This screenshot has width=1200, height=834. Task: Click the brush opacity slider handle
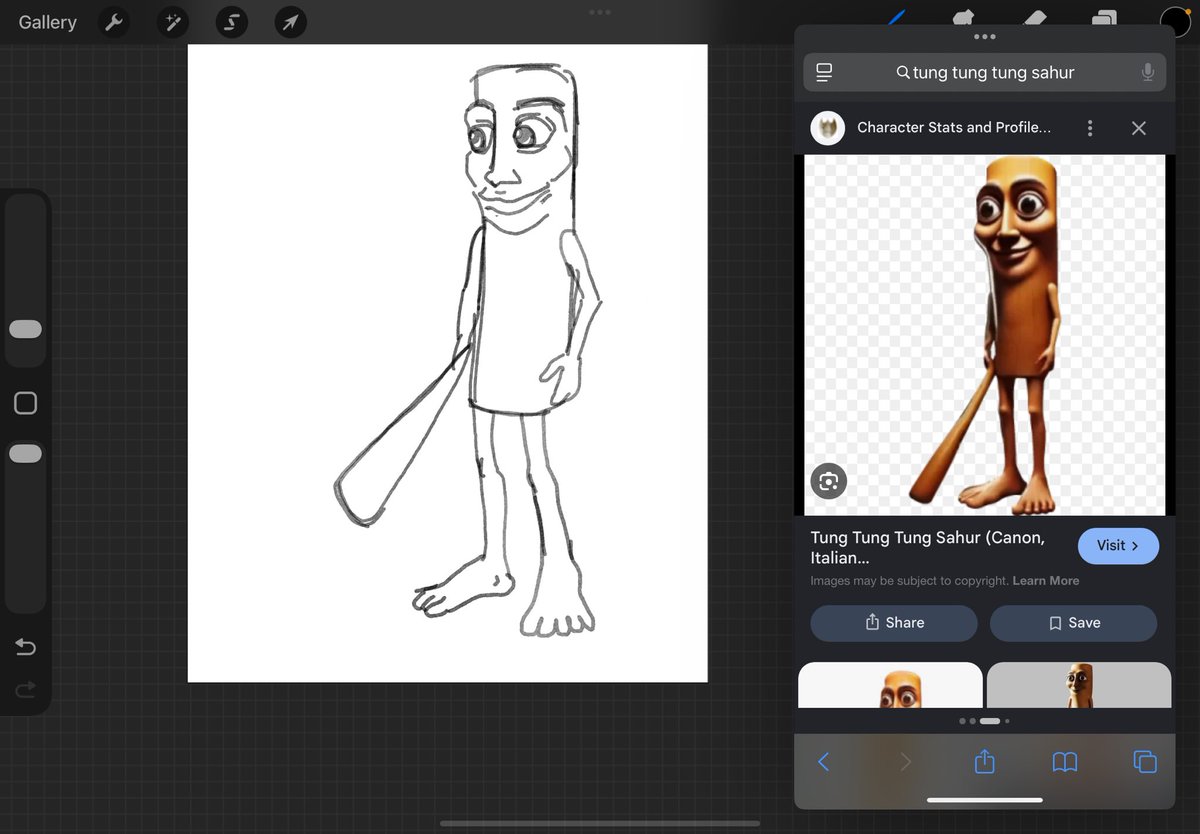pyautogui.click(x=25, y=454)
